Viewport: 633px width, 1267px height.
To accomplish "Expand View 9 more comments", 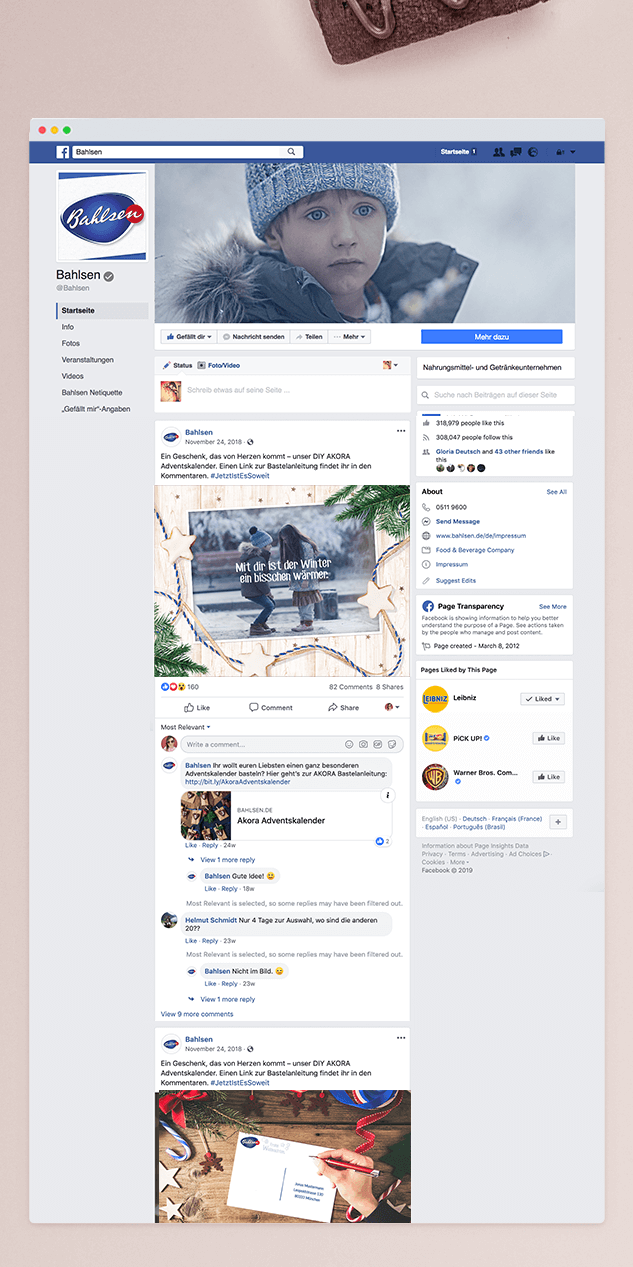I will (197, 1014).
